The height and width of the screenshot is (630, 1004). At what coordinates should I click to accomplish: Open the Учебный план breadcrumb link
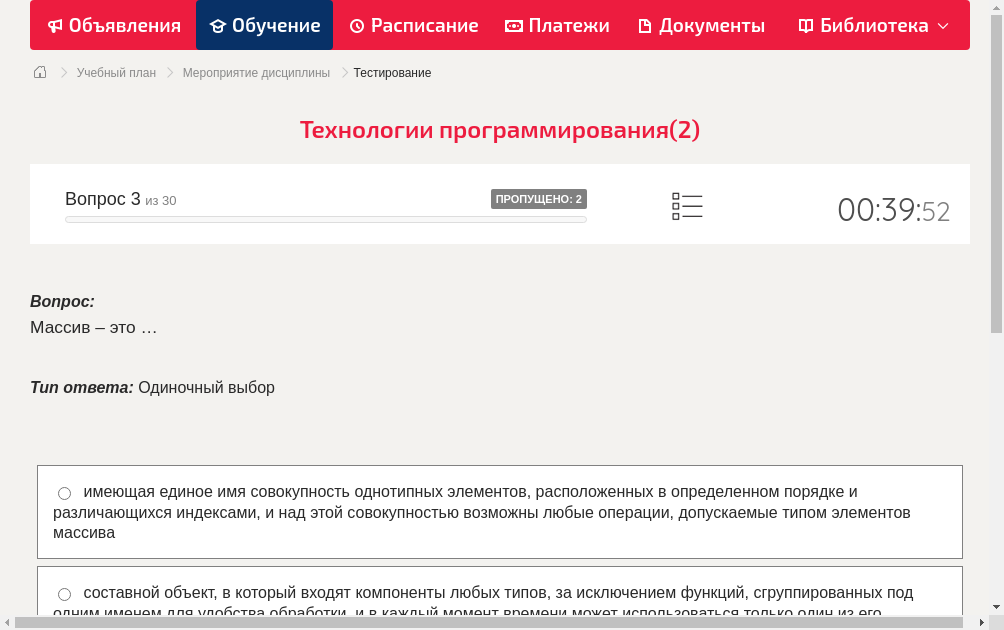(118, 72)
